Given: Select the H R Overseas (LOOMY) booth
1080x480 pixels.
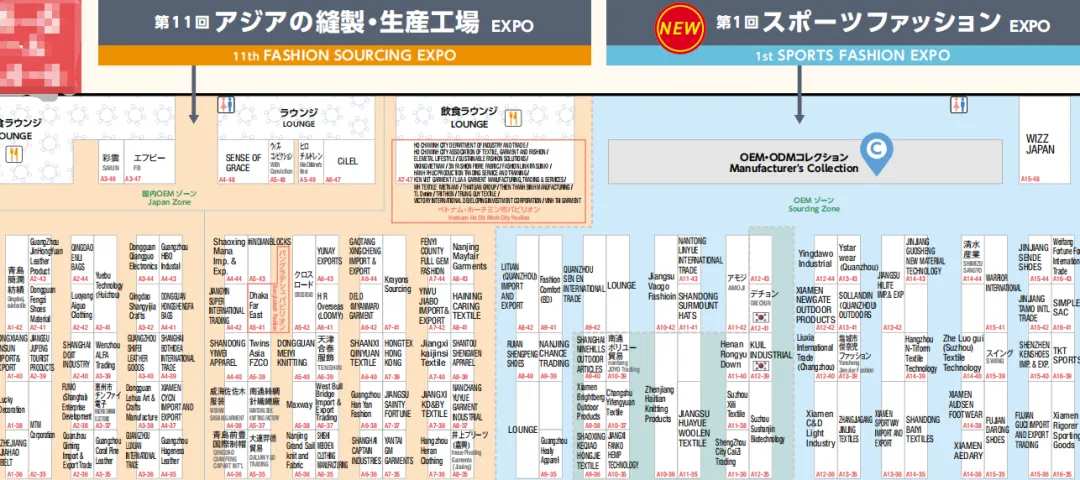Looking at the screenshot, I should pos(329,307).
